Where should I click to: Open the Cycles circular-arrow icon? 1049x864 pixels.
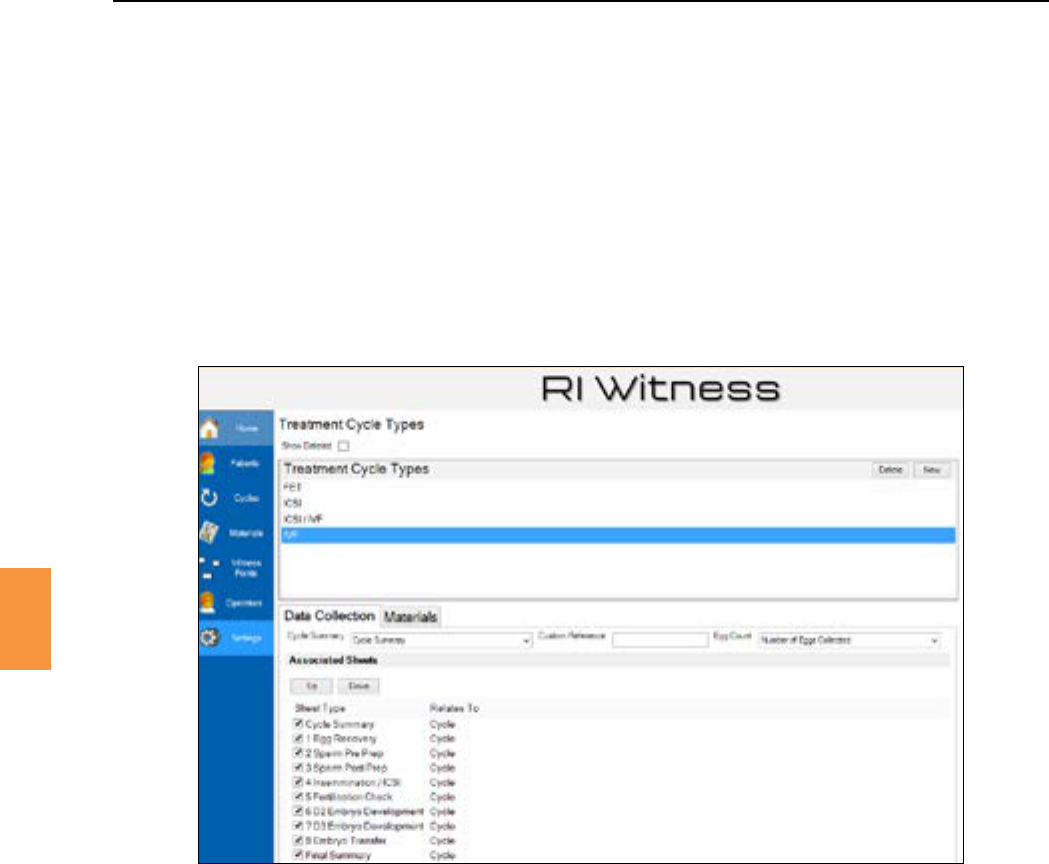tap(209, 498)
